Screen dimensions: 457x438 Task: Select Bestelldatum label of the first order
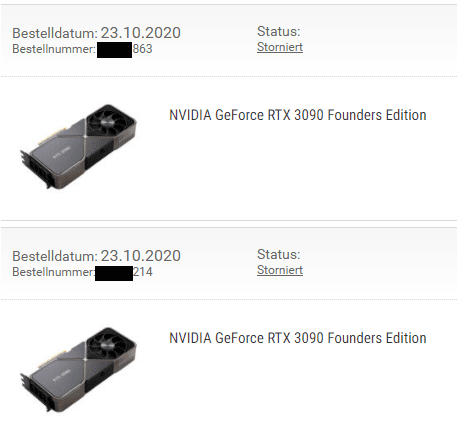(55, 33)
